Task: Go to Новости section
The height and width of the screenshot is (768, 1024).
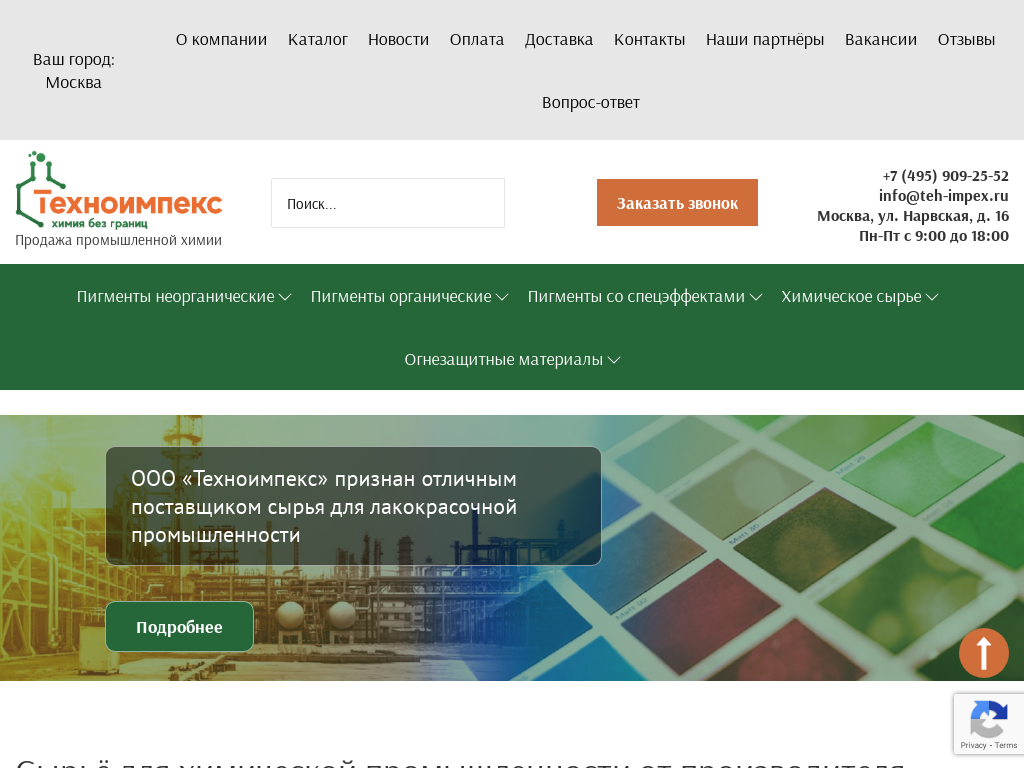Action: click(398, 40)
